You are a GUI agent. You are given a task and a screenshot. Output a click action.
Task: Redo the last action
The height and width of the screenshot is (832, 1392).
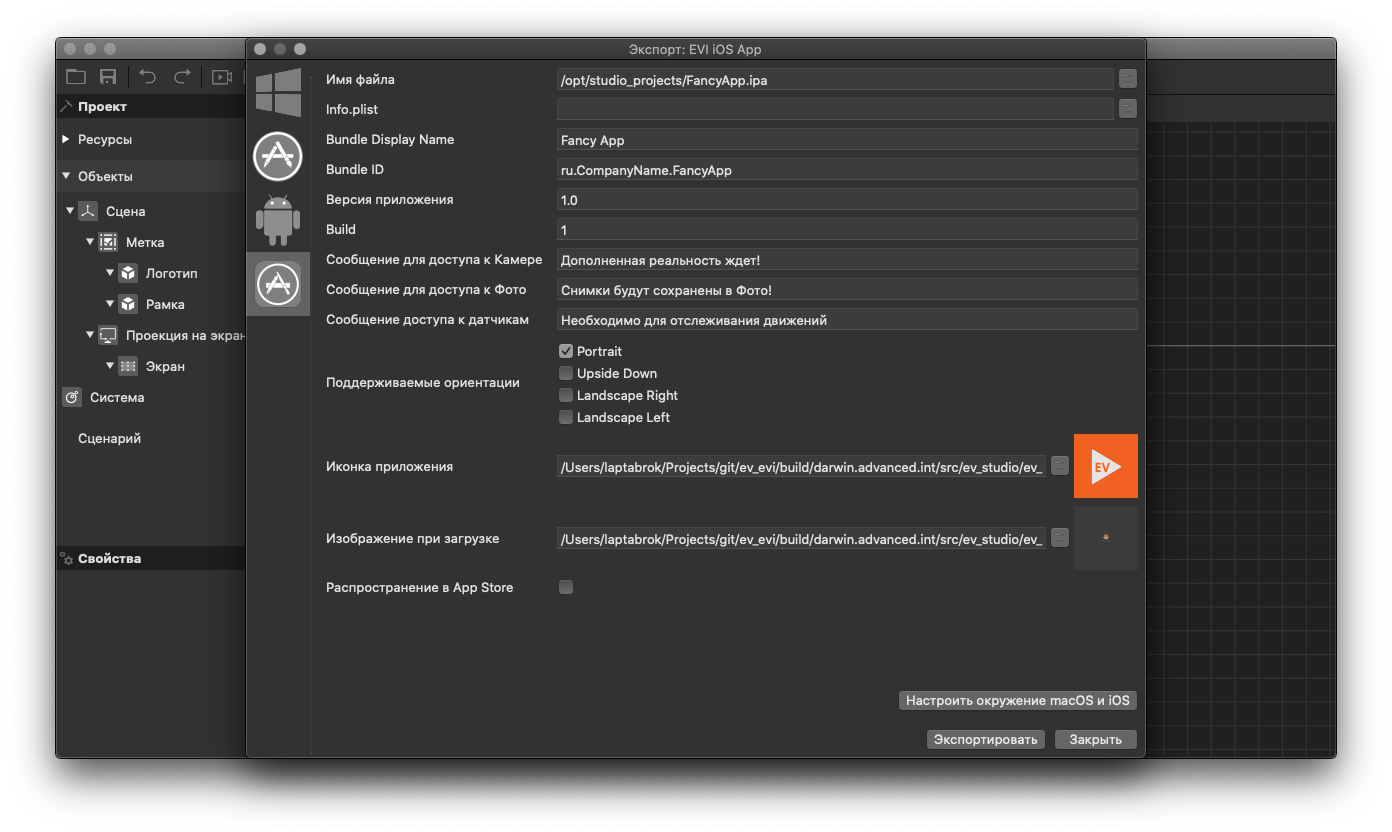(182, 76)
